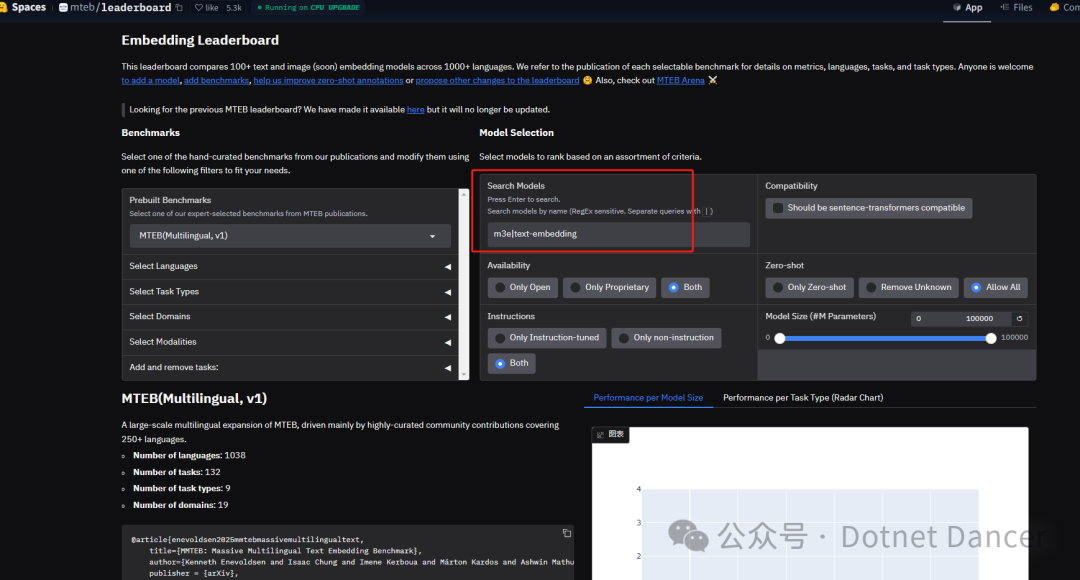The image size is (1080, 580).
Task: Select Remove Unknown zero-shot option
Action: click(x=908, y=287)
